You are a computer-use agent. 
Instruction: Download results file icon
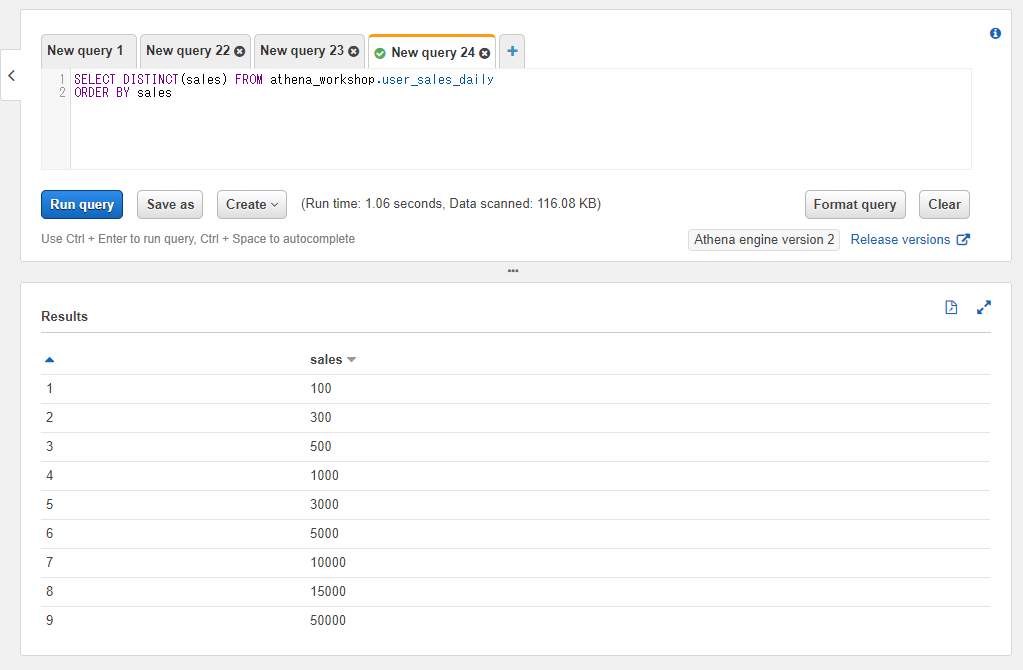tap(951, 307)
